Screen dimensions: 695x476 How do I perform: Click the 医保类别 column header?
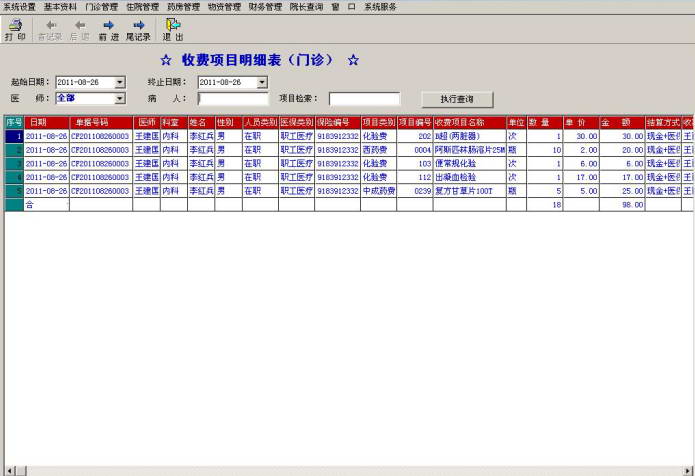[297, 122]
